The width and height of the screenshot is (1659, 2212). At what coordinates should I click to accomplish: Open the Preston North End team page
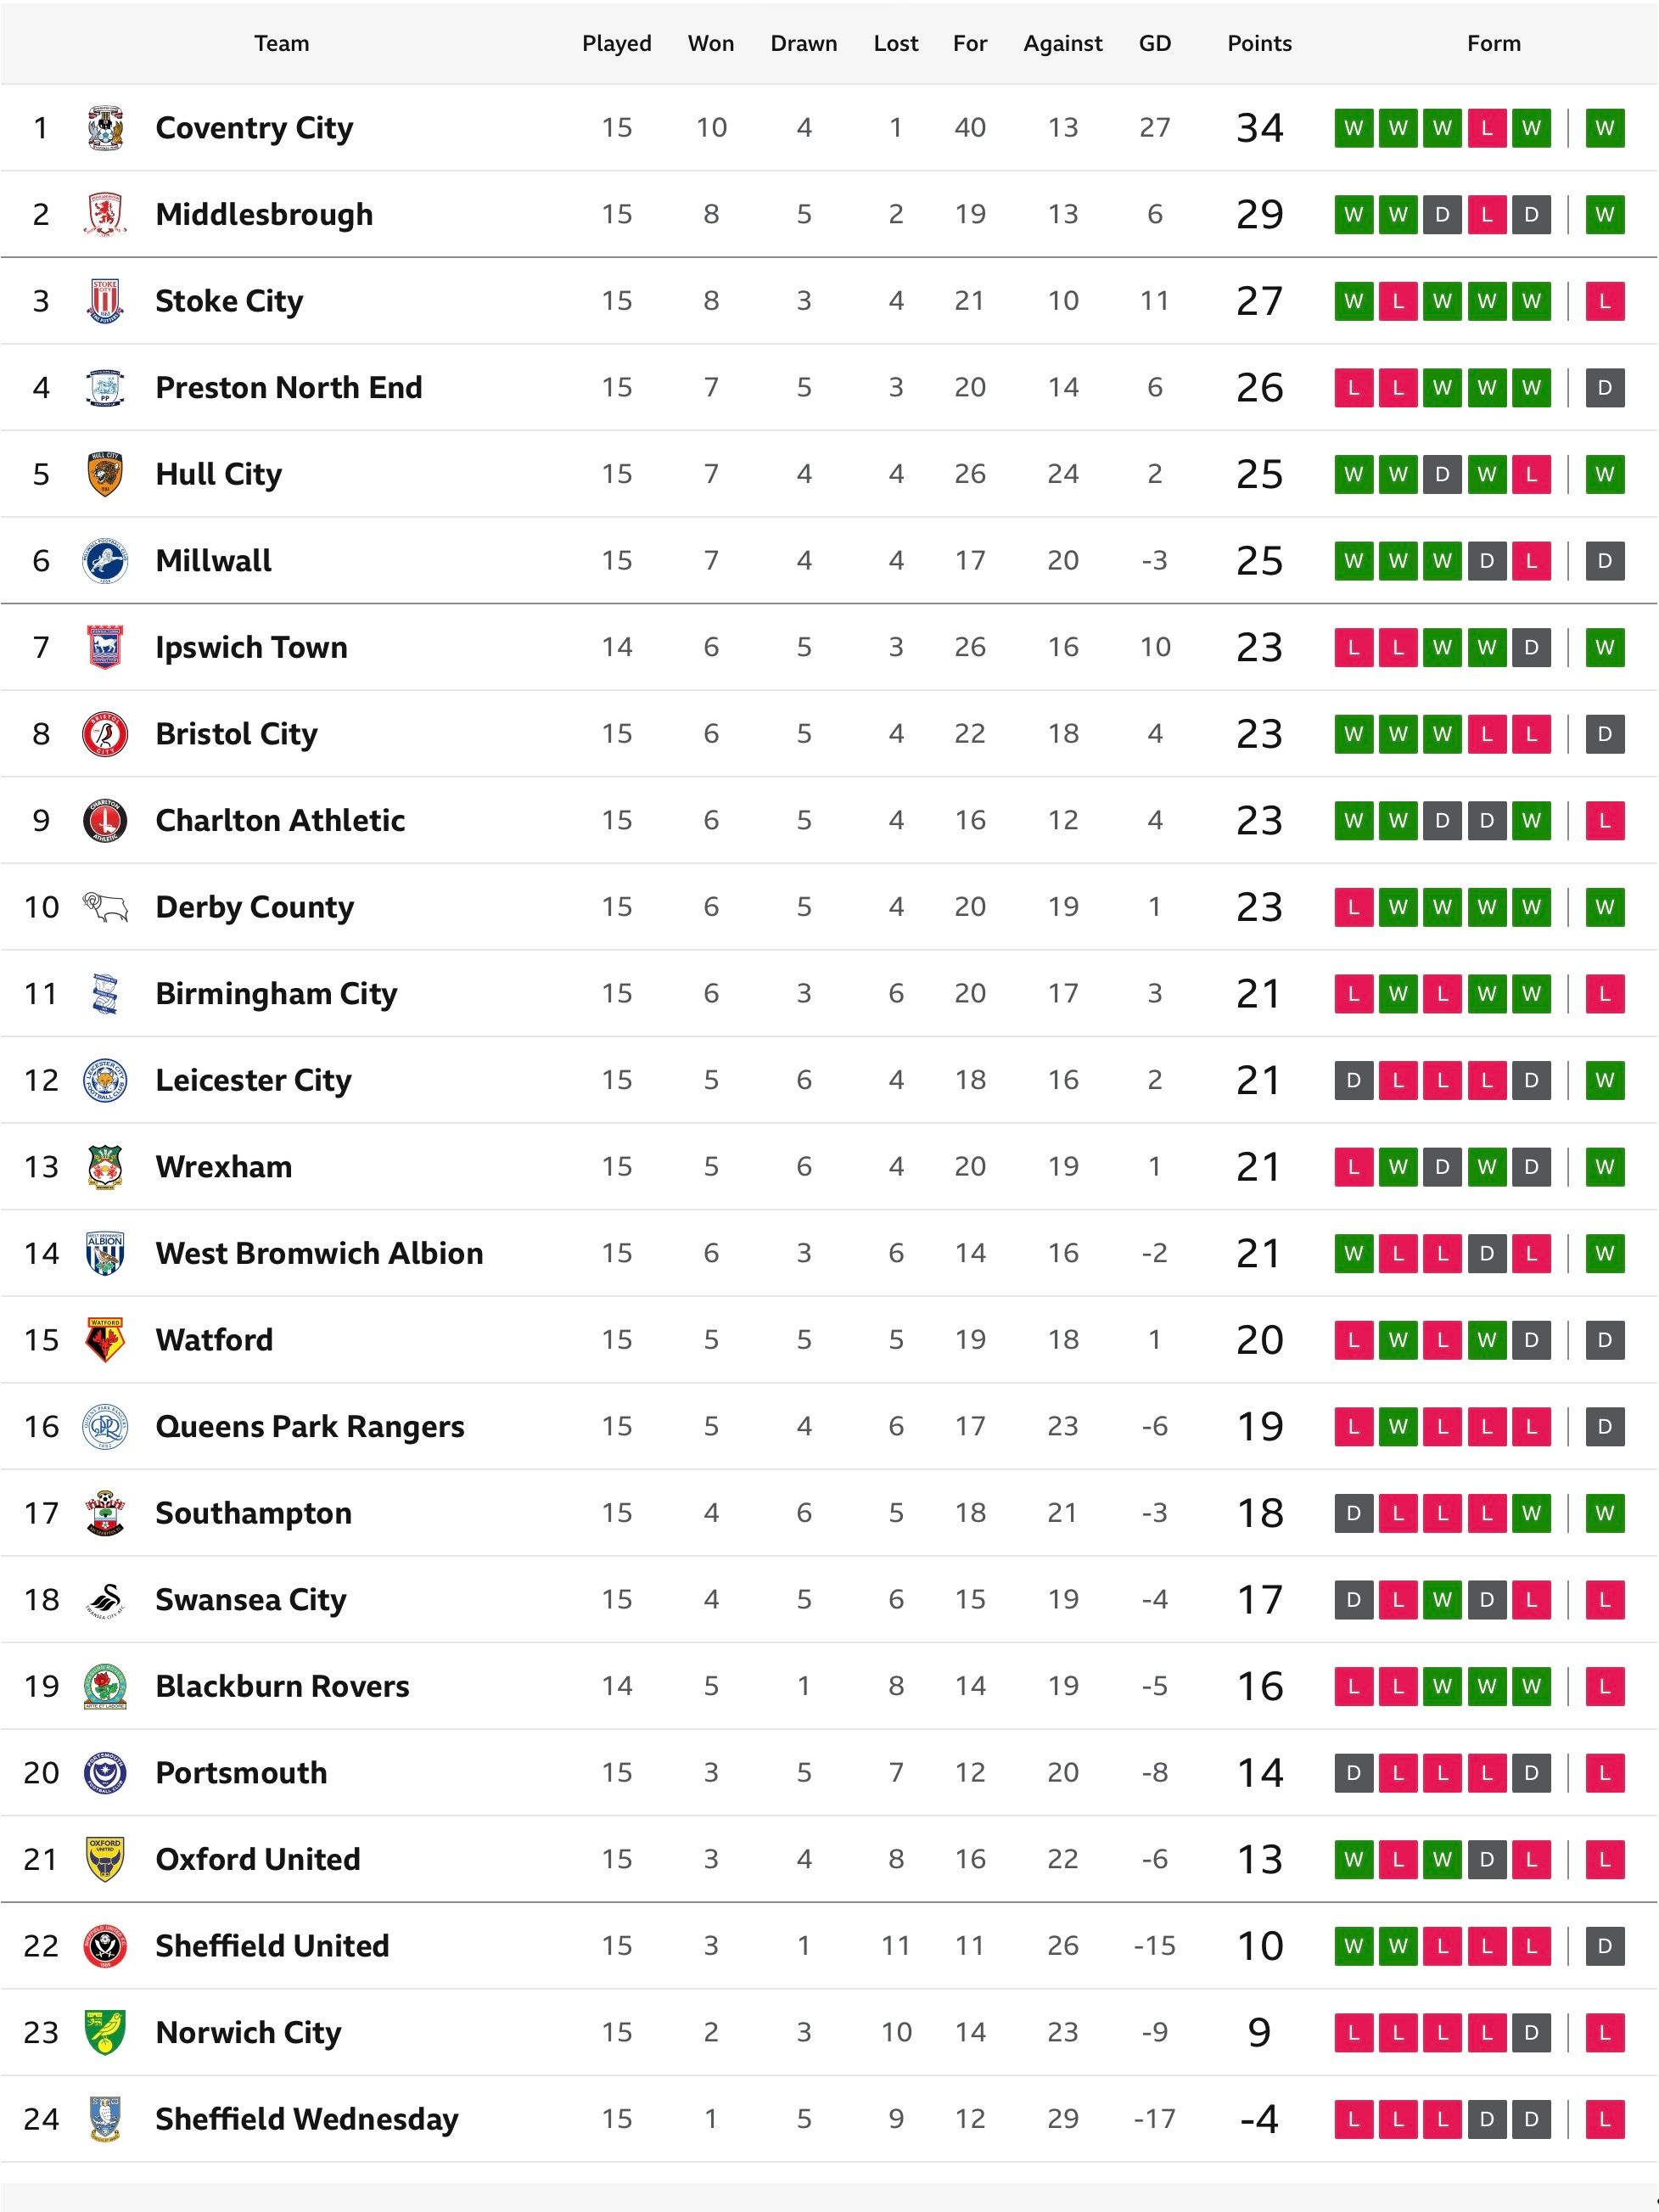click(x=289, y=388)
